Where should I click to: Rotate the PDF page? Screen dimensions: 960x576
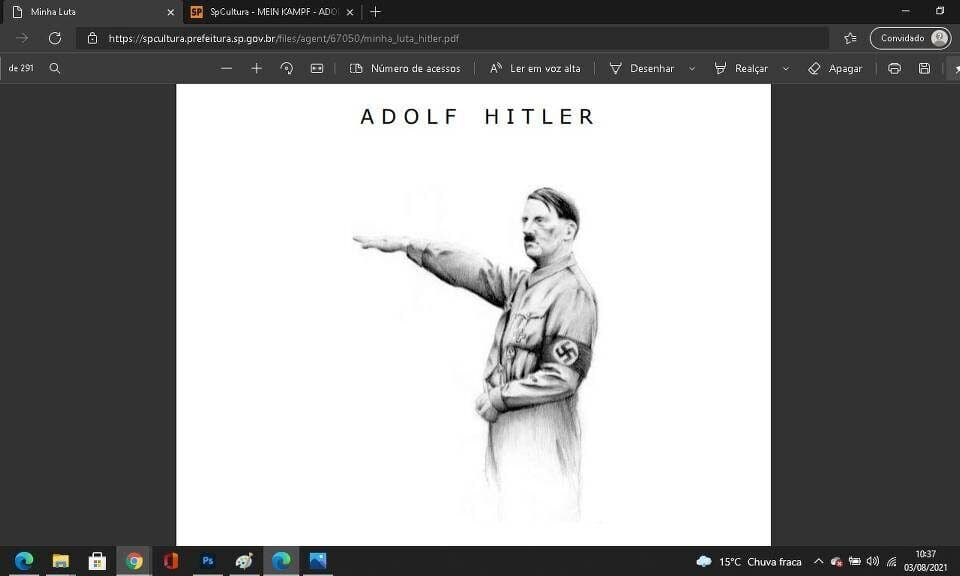287,68
